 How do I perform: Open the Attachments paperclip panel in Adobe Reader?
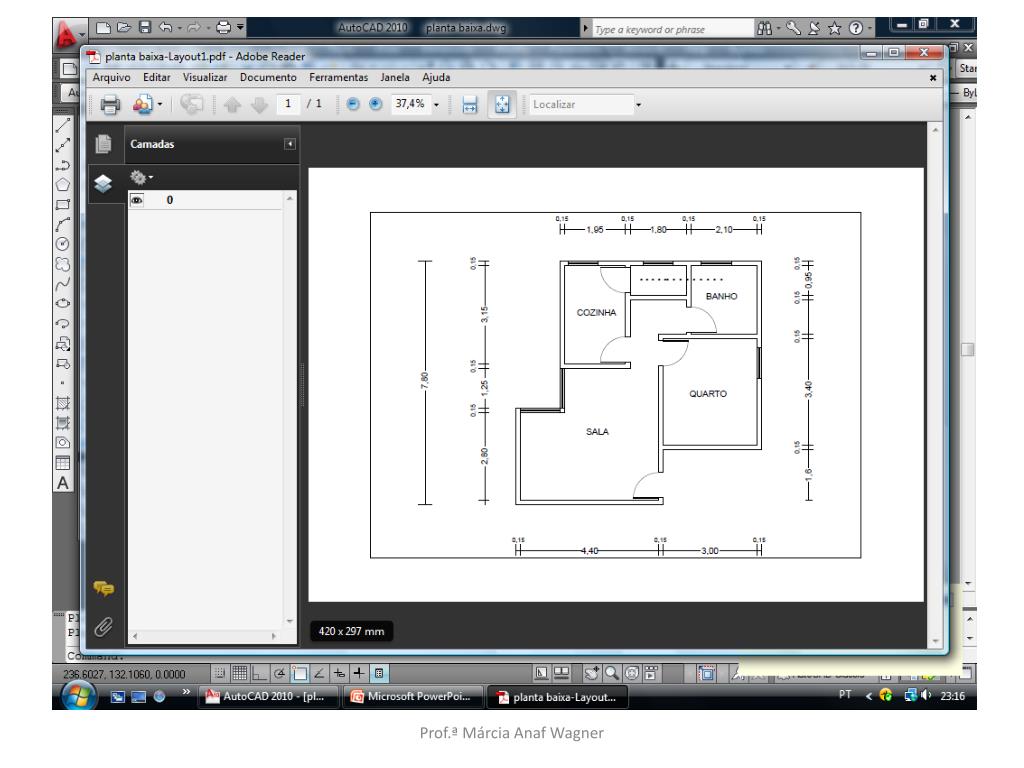click(103, 628)
